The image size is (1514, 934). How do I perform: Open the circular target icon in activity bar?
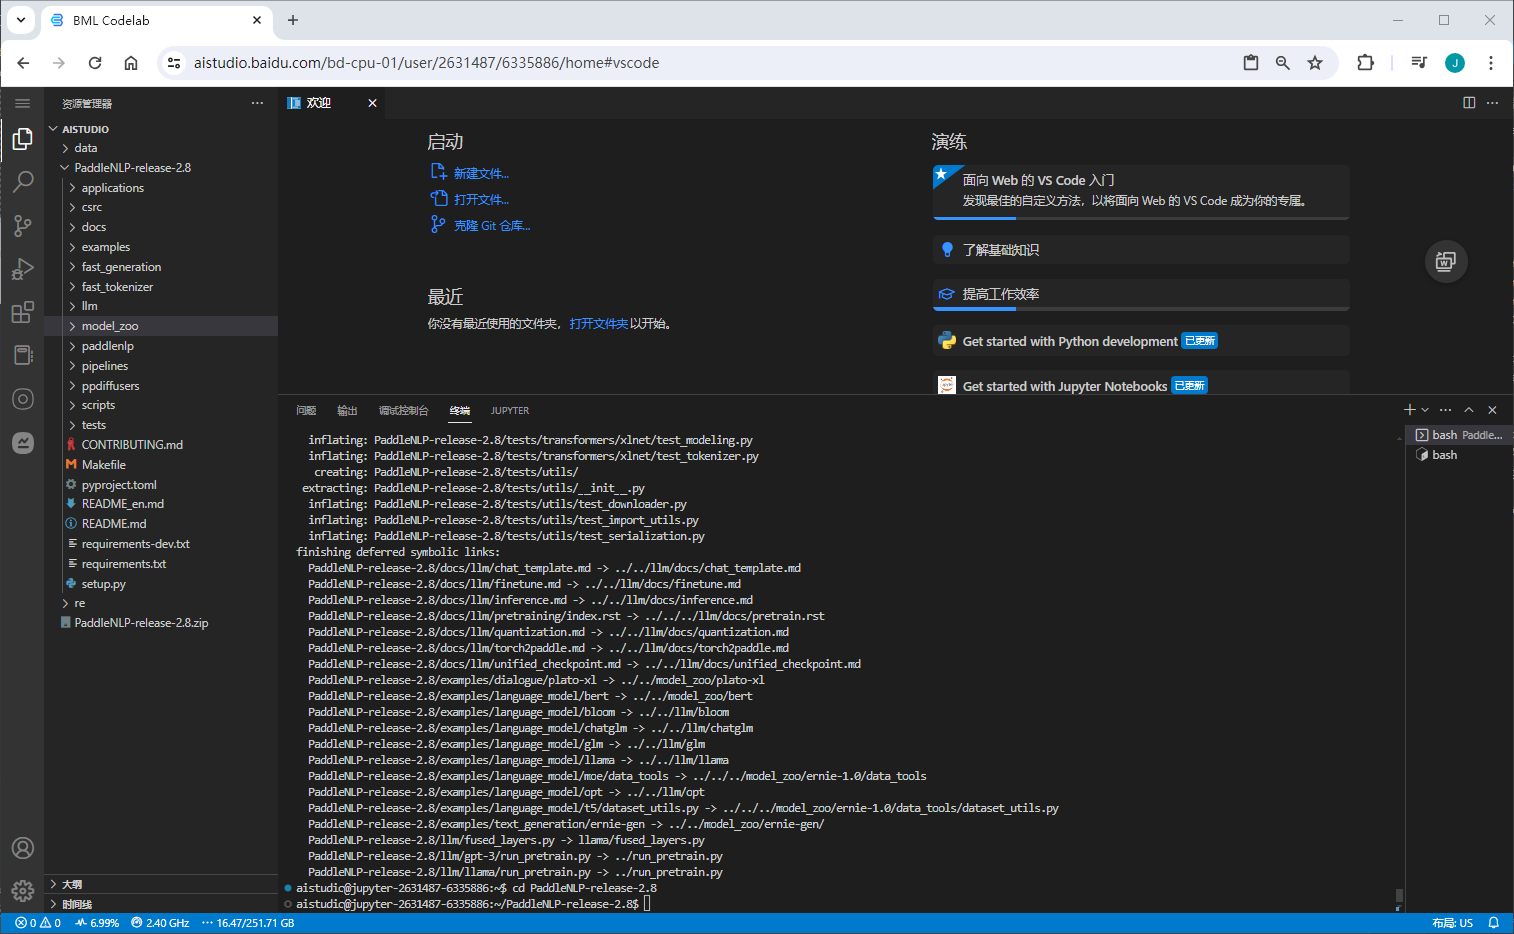click(x=22, y=399)
